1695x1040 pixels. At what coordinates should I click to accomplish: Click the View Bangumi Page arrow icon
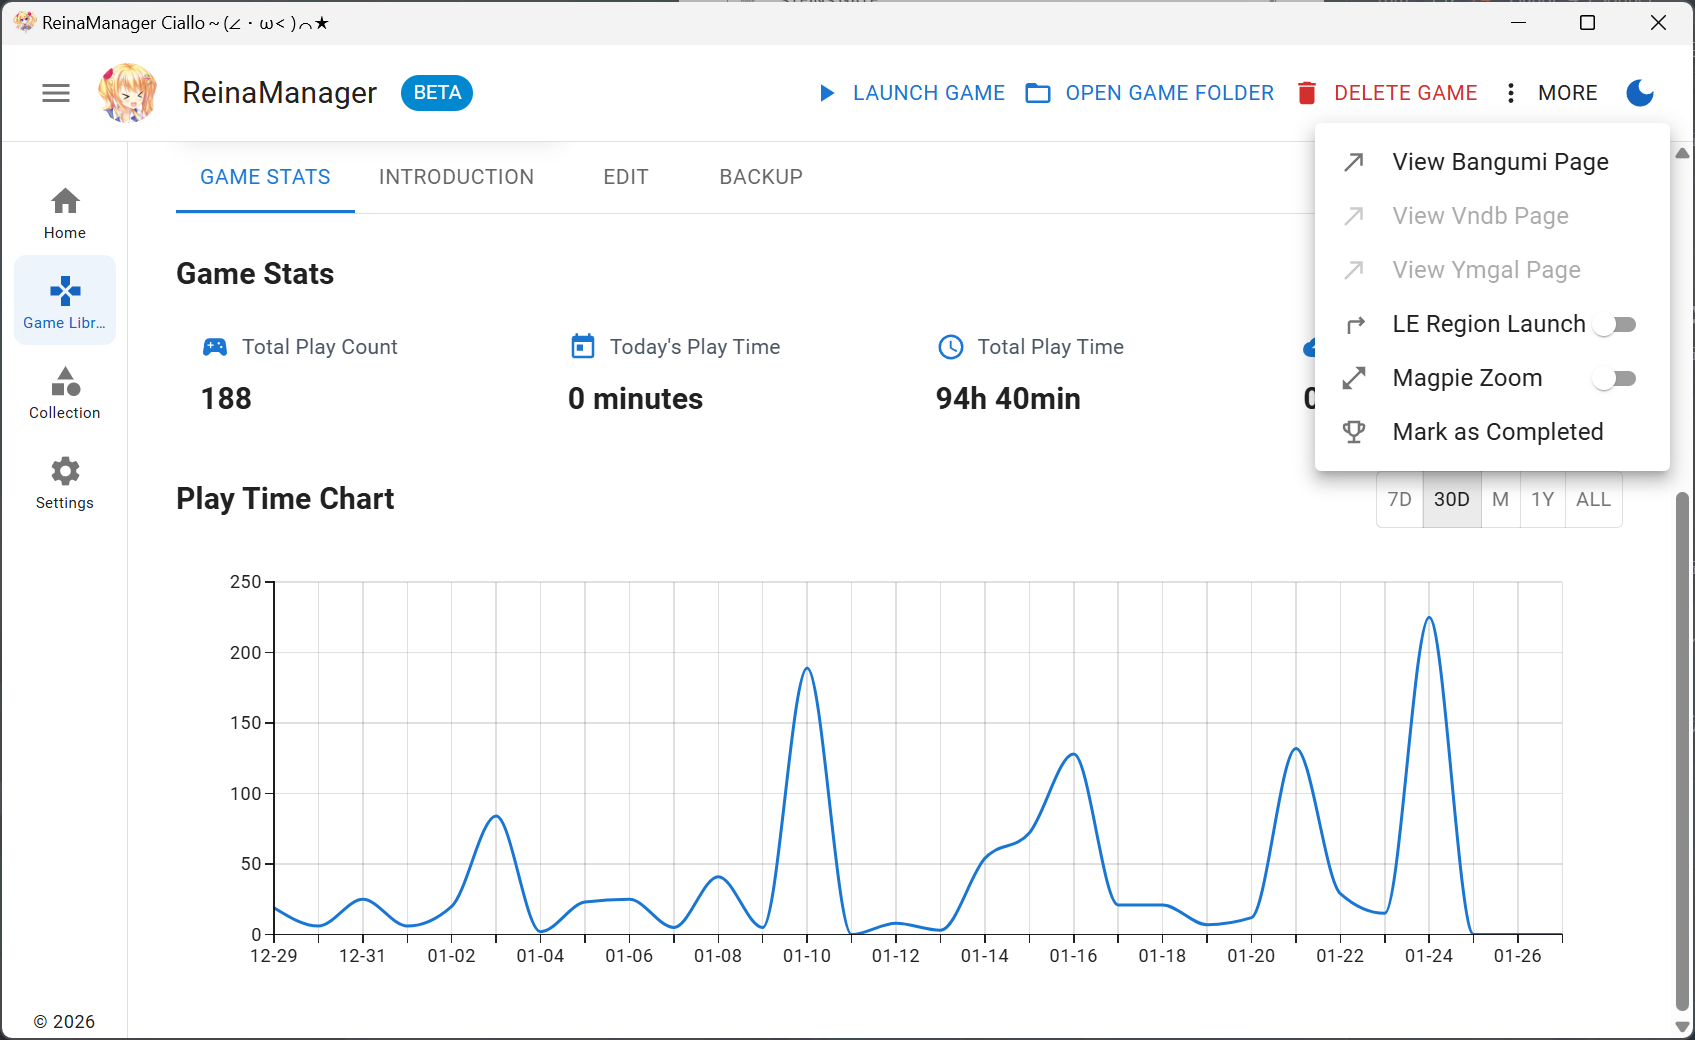pos(1354,162)
